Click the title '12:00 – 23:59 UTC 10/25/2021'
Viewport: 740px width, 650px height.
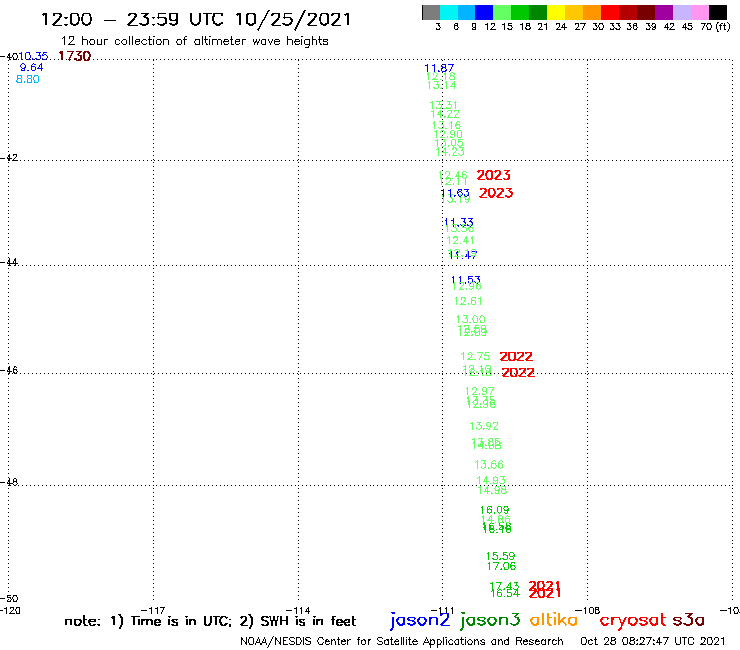[x=196, y=20]
